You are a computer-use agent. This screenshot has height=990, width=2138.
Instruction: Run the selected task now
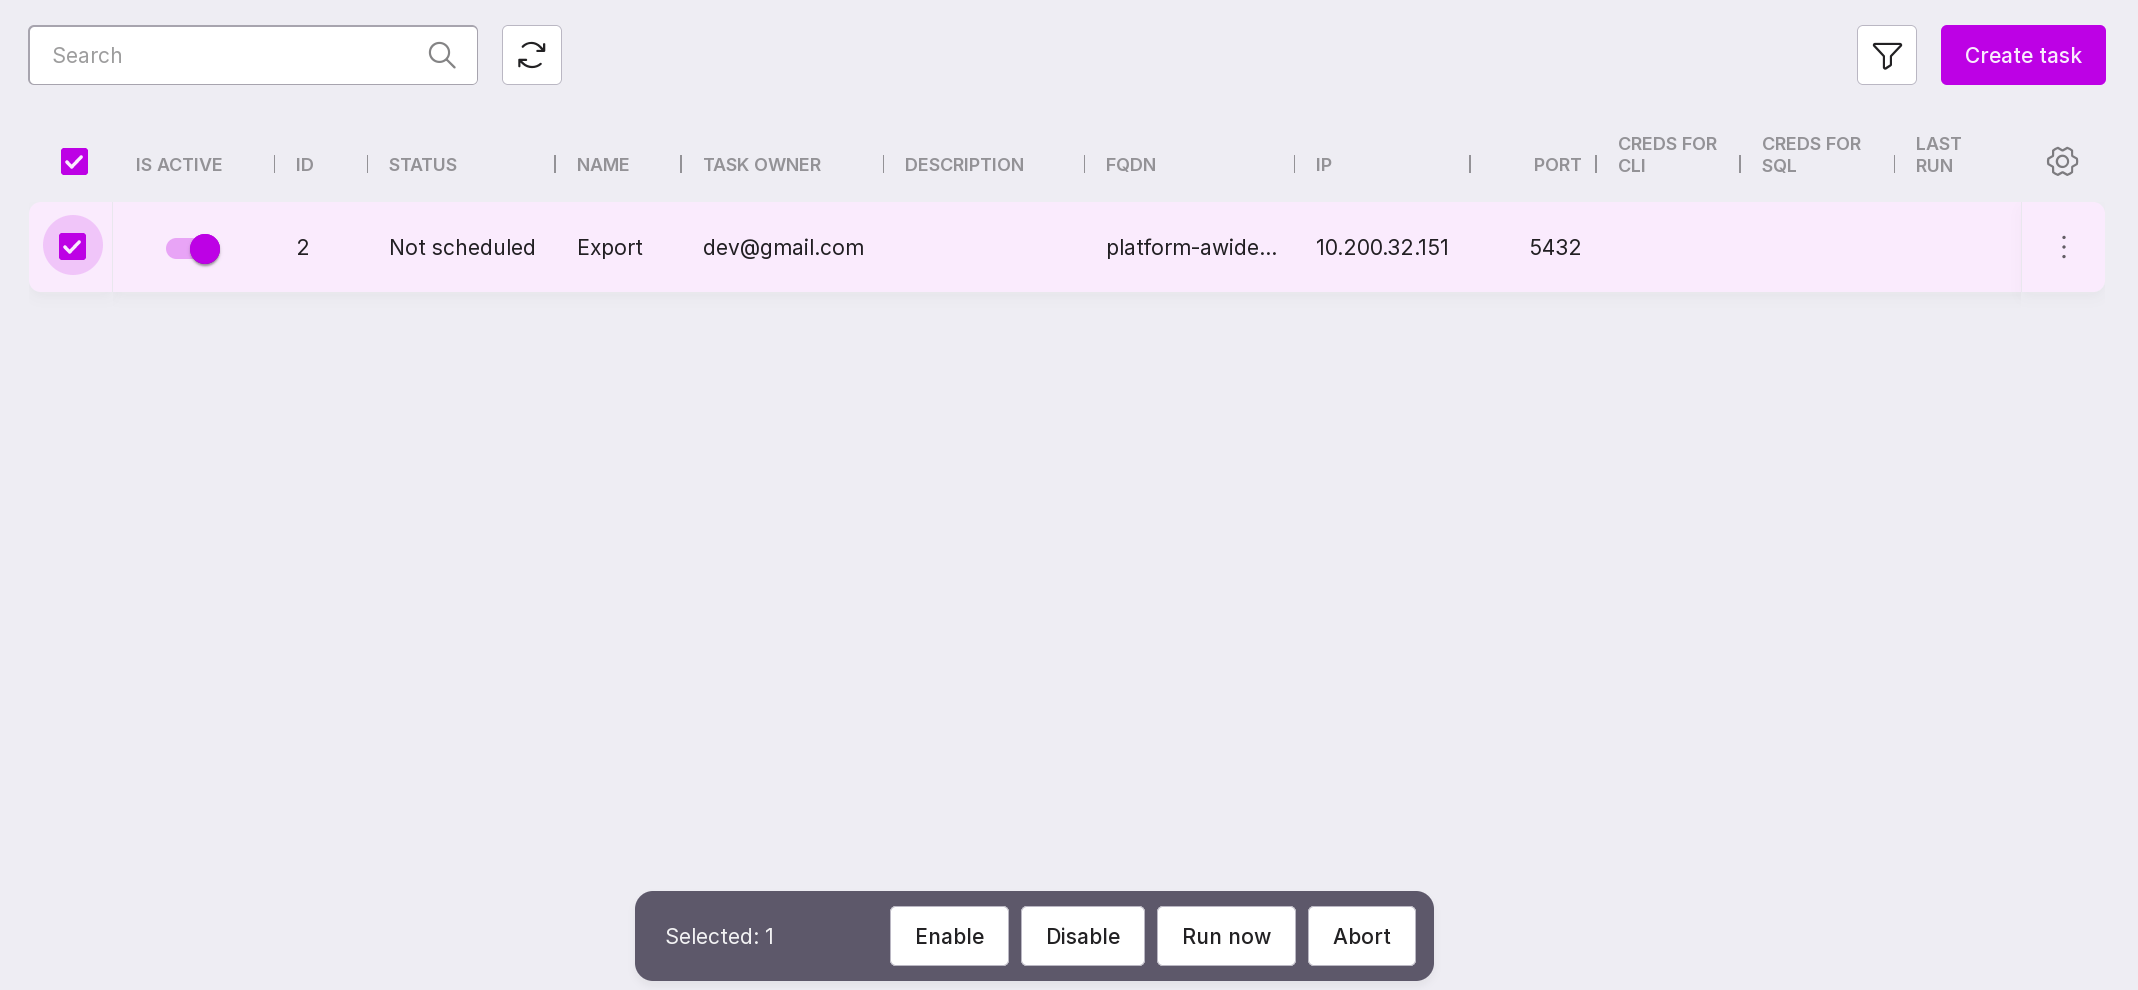(x=1225, y=936)
